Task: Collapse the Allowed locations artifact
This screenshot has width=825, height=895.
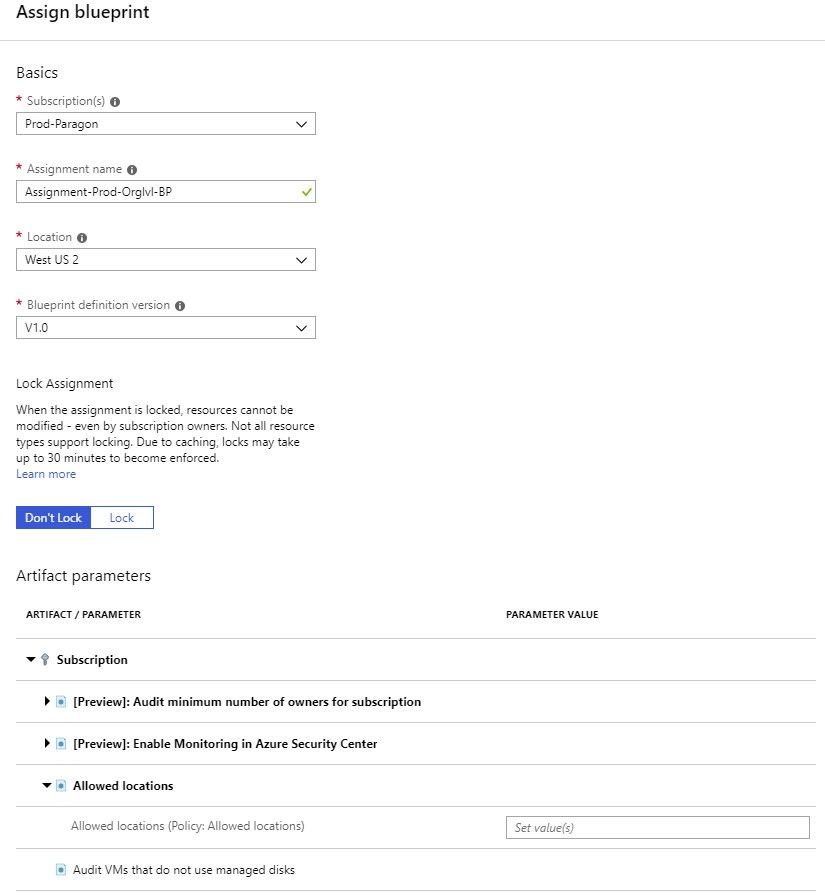Action: [47, 785]
